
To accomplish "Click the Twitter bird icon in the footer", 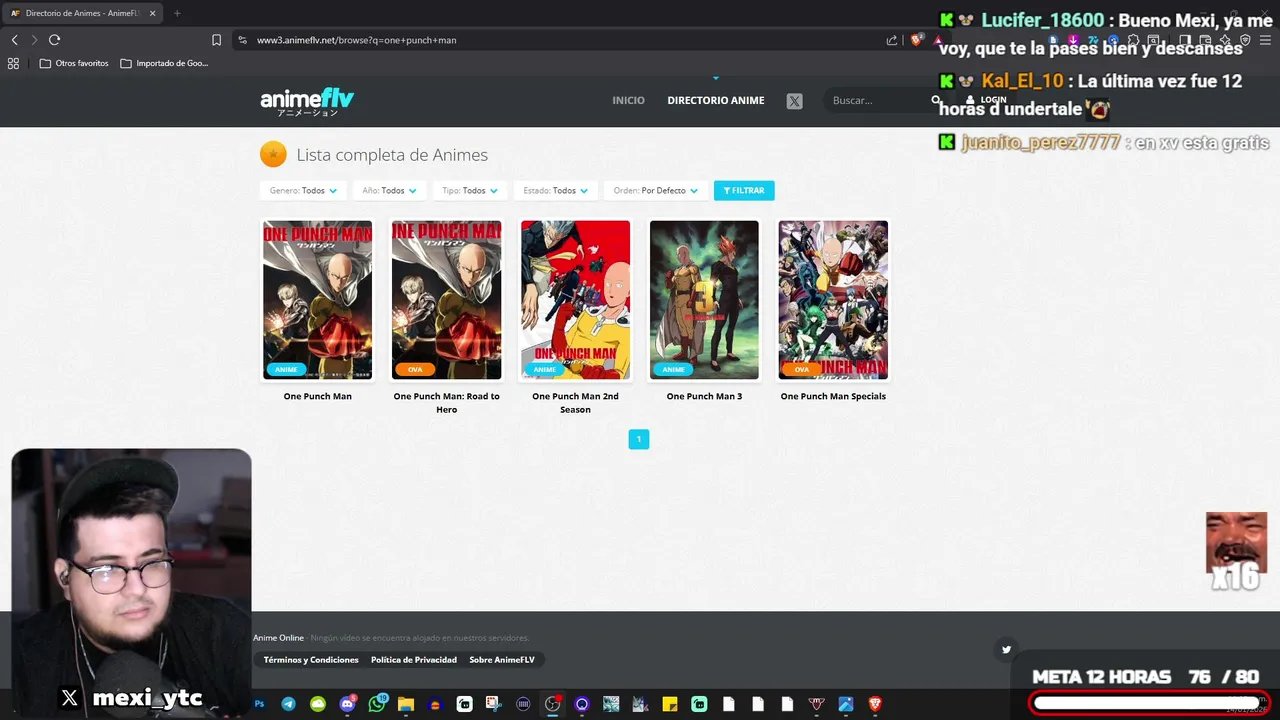I will 1006,649.
